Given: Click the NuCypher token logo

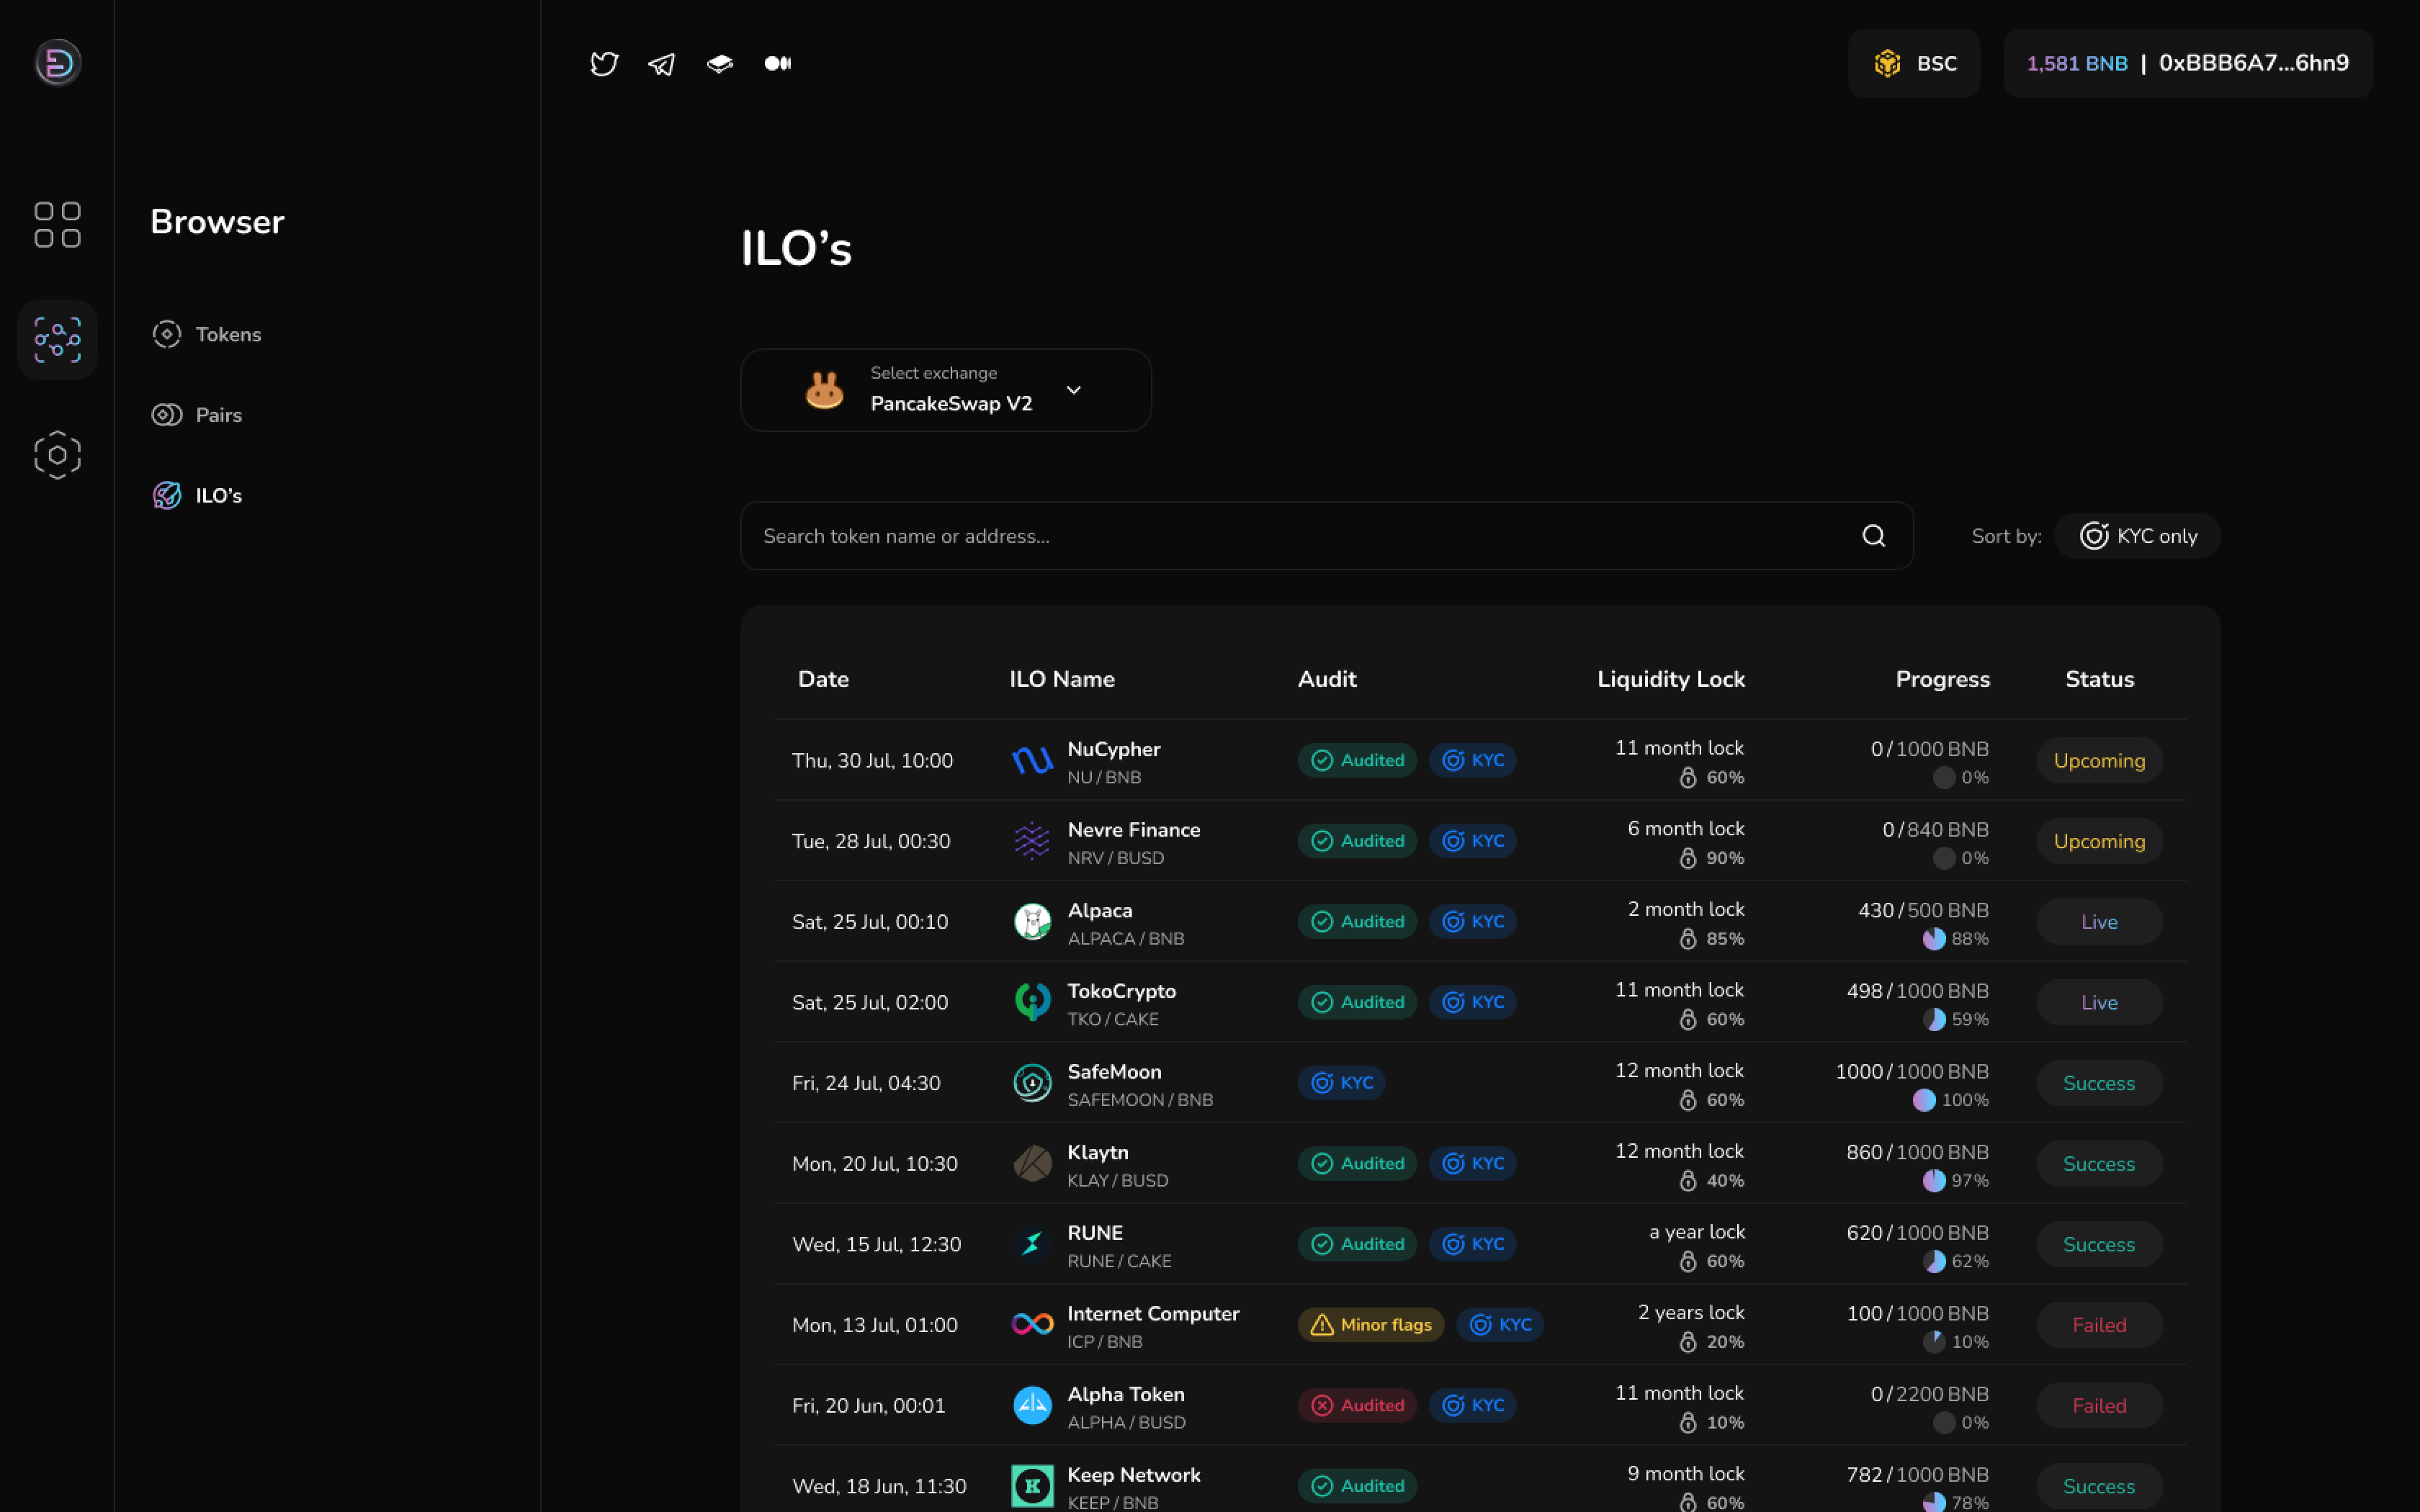Looking at the screenshot, I should click(1032, 761).
